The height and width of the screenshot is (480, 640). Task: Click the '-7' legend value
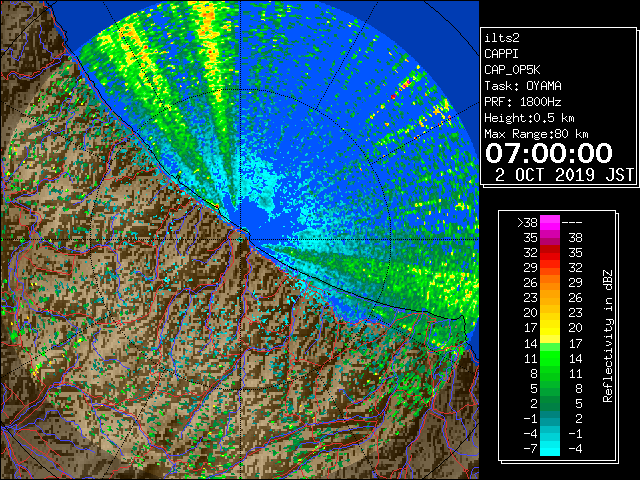(x=530, y=448)
